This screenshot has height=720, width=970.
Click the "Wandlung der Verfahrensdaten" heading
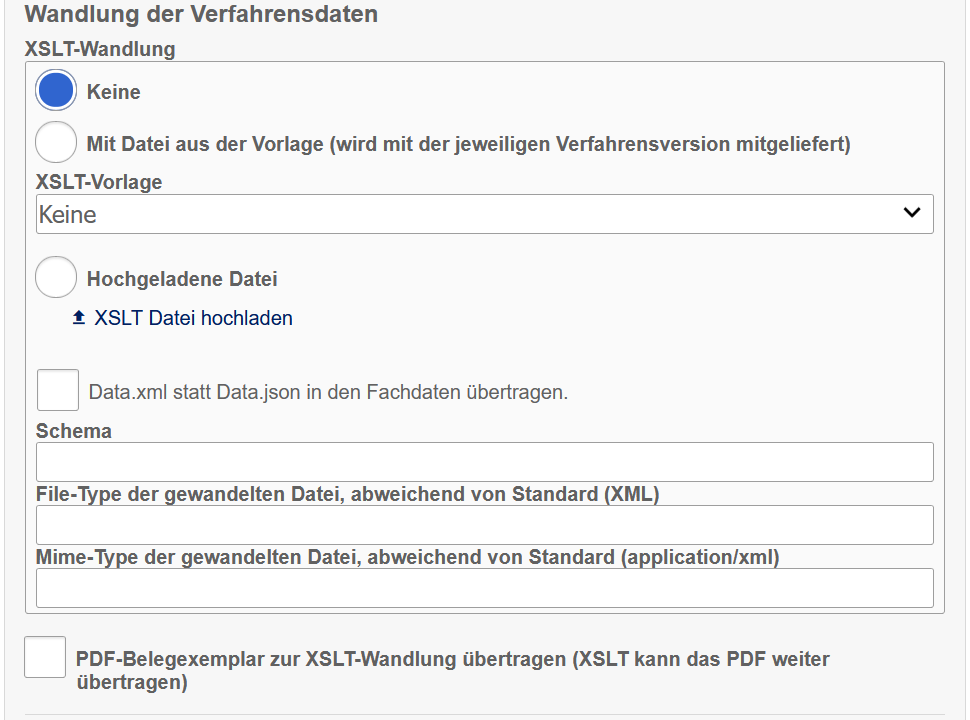pos(202,14)
